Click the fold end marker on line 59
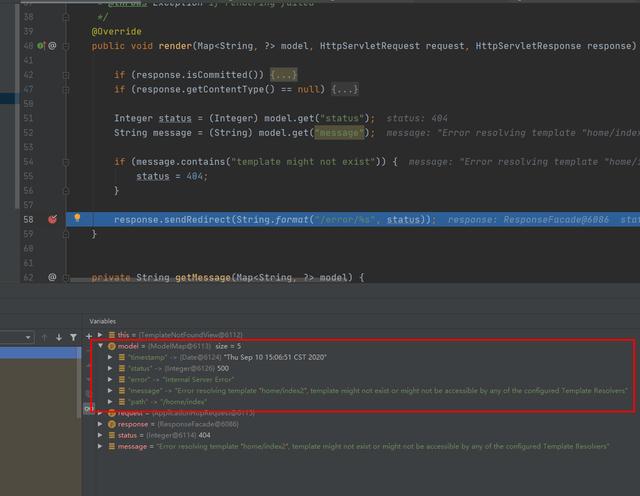The image size is (640, 496). click(66, 234)
